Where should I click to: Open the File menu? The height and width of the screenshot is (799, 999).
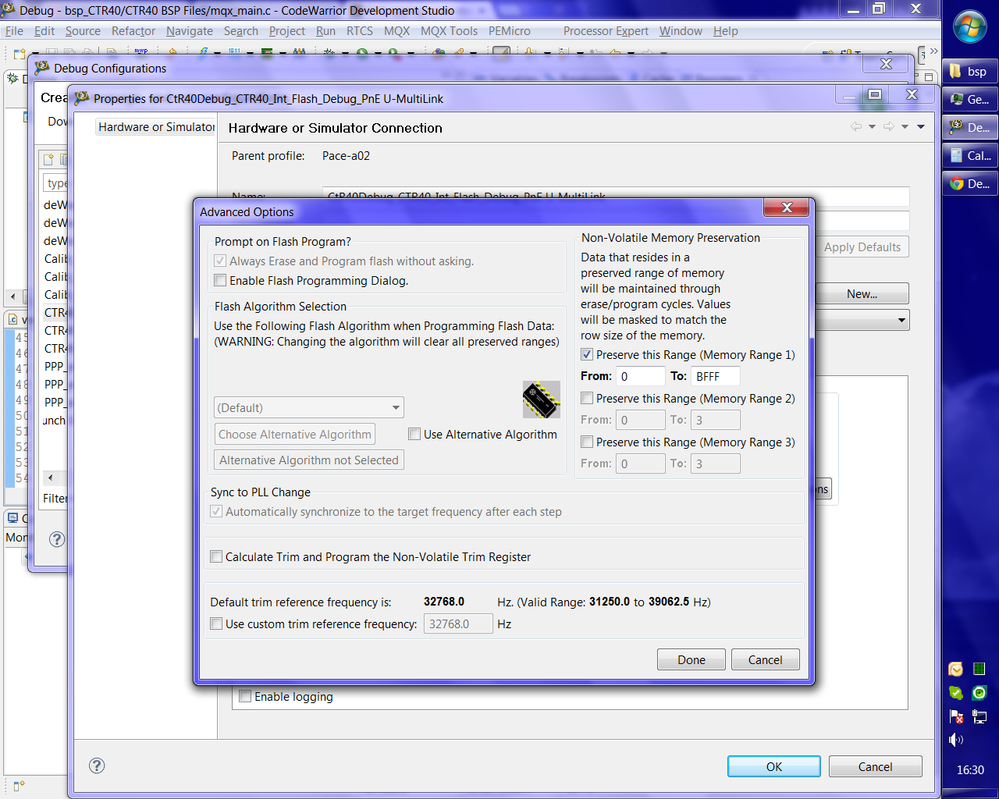coord(14,31)
